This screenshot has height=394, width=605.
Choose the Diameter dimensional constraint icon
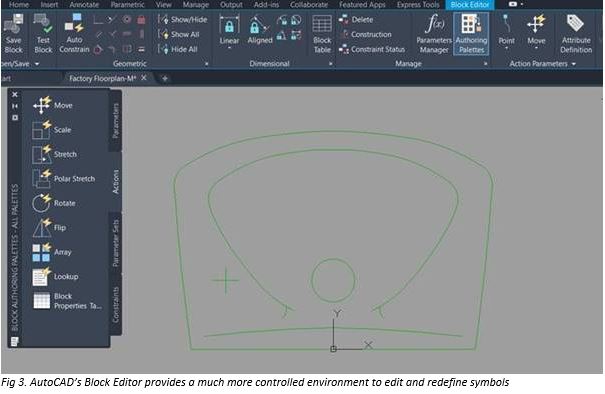296,20
